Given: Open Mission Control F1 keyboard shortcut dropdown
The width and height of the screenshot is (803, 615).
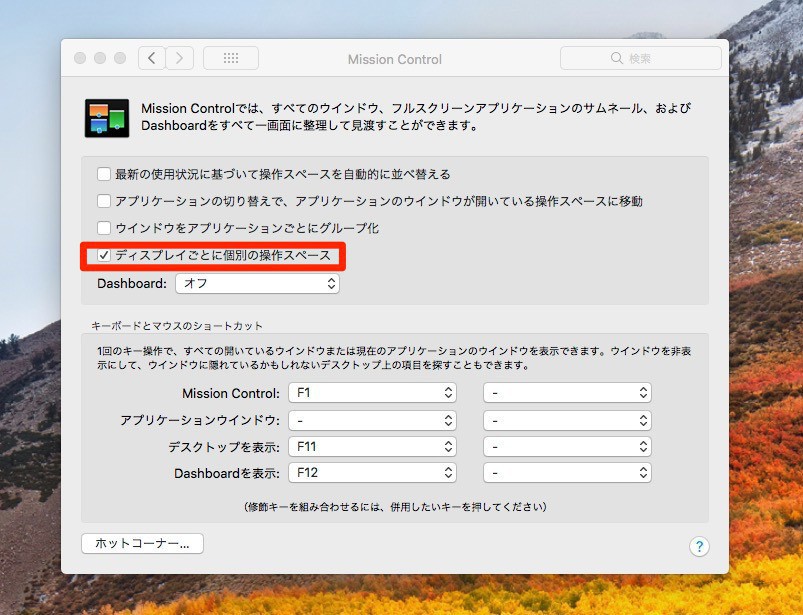Looking at the screenshot, I should 372,393.
